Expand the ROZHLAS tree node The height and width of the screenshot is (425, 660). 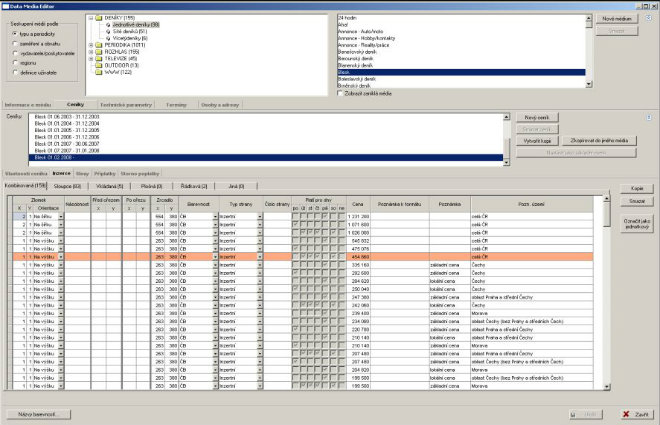point(90,52)
